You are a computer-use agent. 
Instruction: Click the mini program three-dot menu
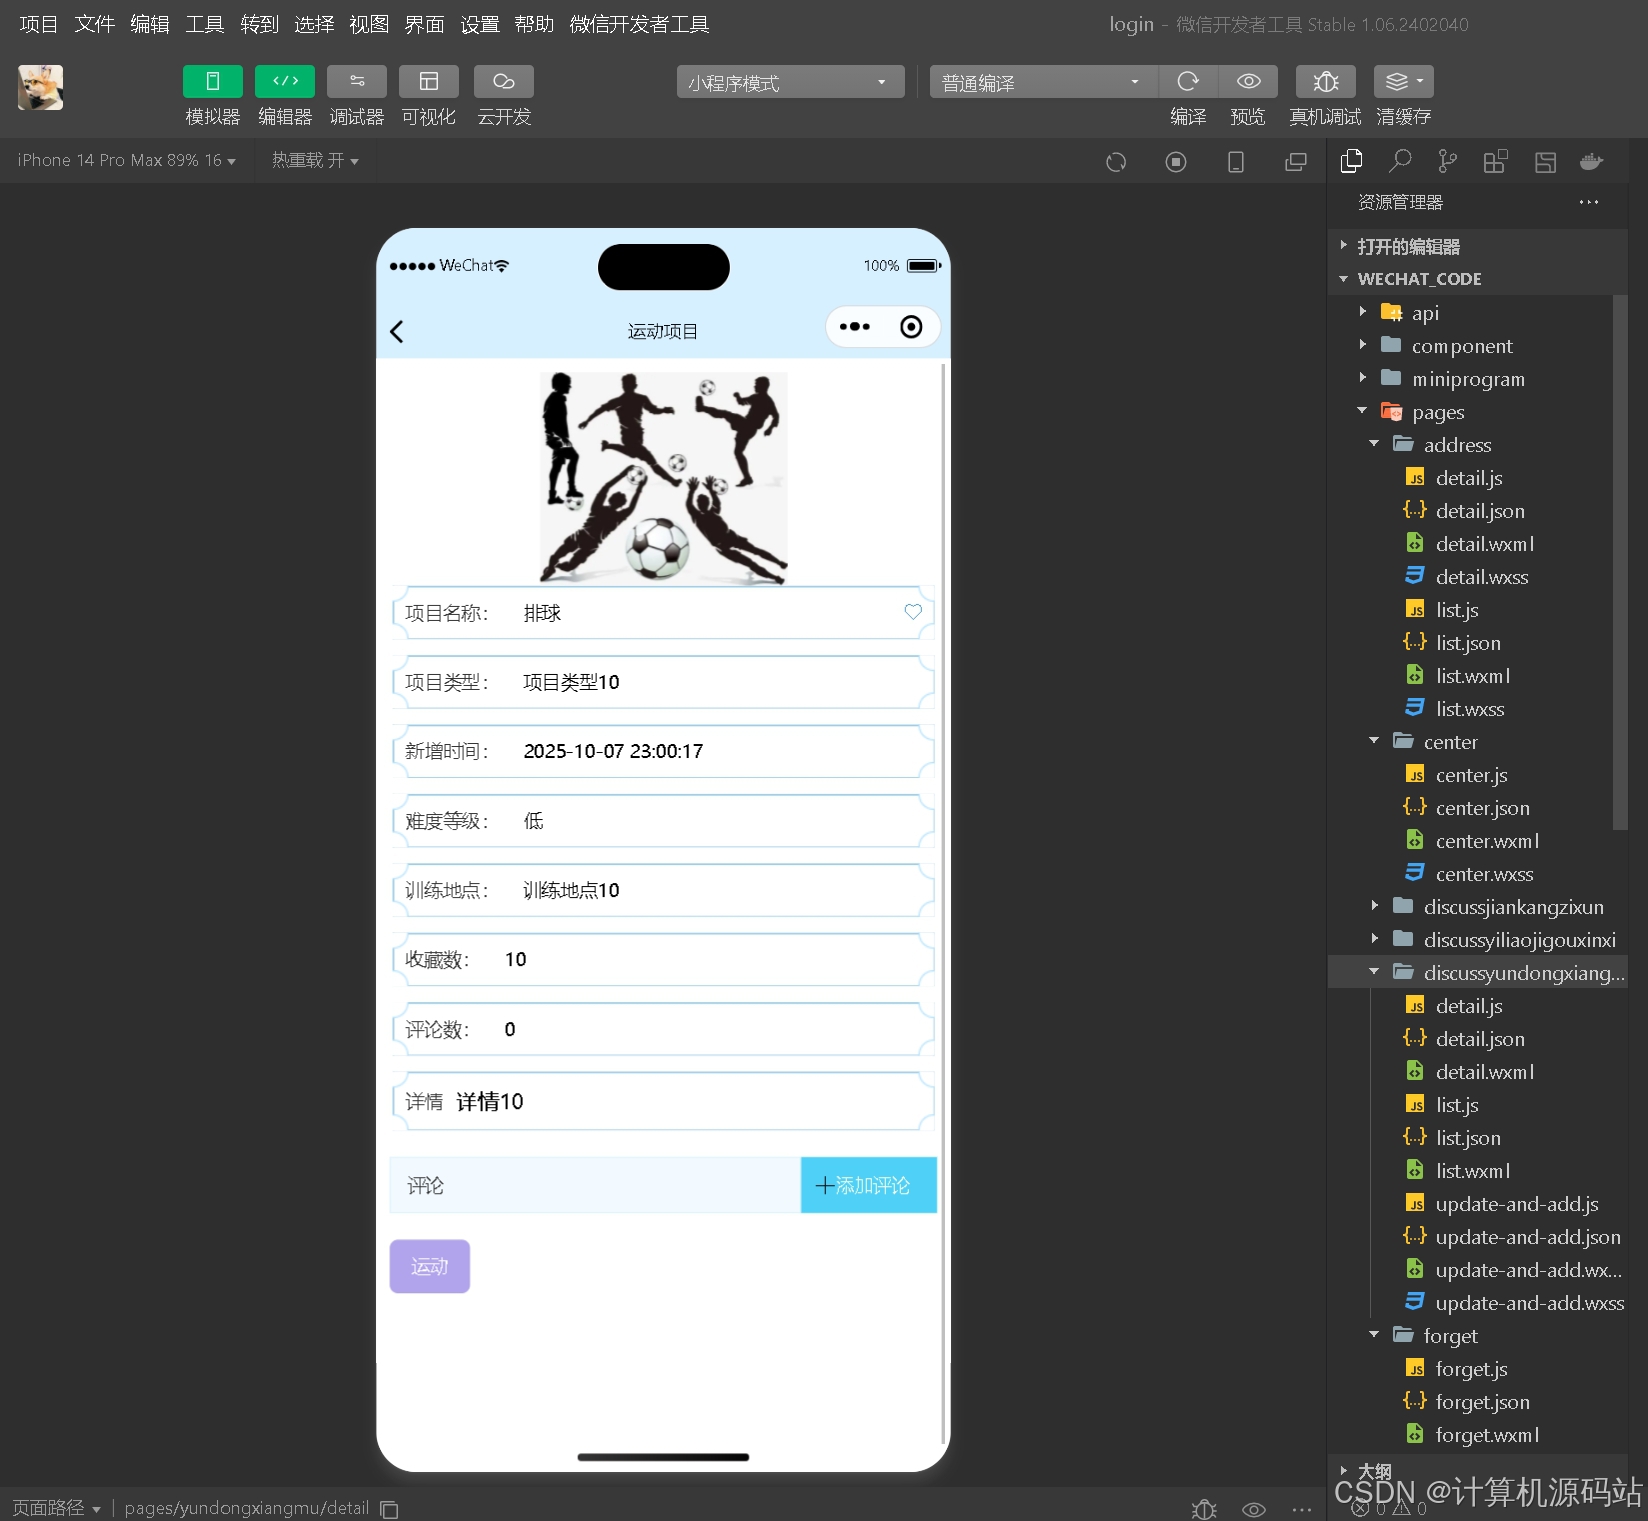click(855, 327)
